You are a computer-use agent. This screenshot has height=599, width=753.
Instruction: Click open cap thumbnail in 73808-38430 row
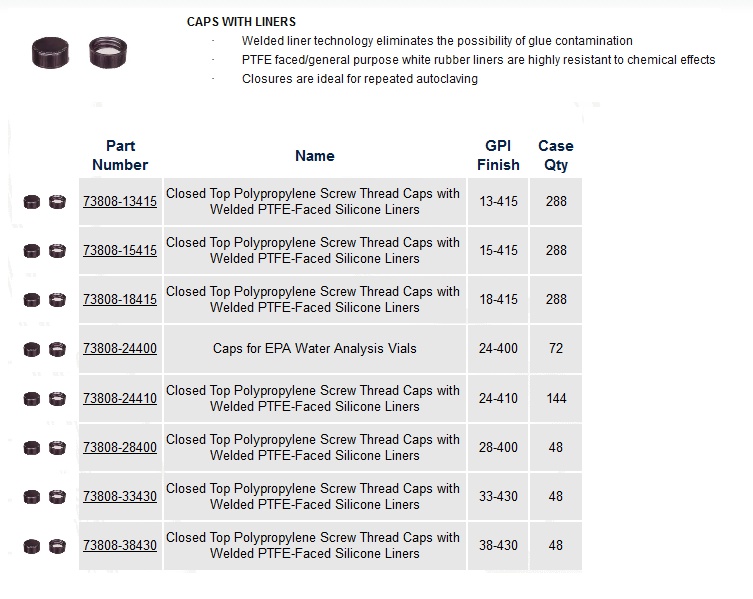[x=57, y=546]
